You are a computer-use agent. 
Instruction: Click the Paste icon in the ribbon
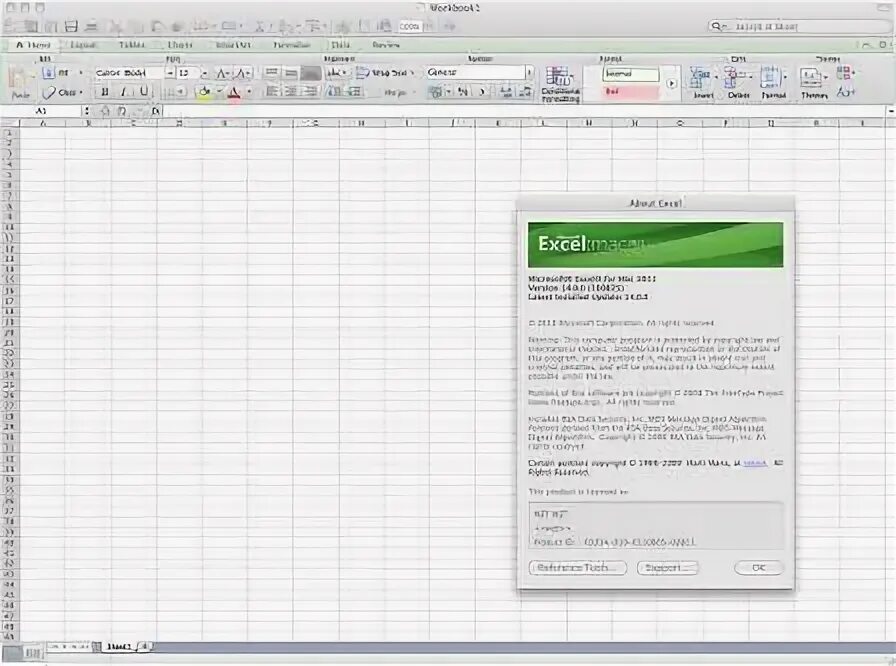click(21, 83)
